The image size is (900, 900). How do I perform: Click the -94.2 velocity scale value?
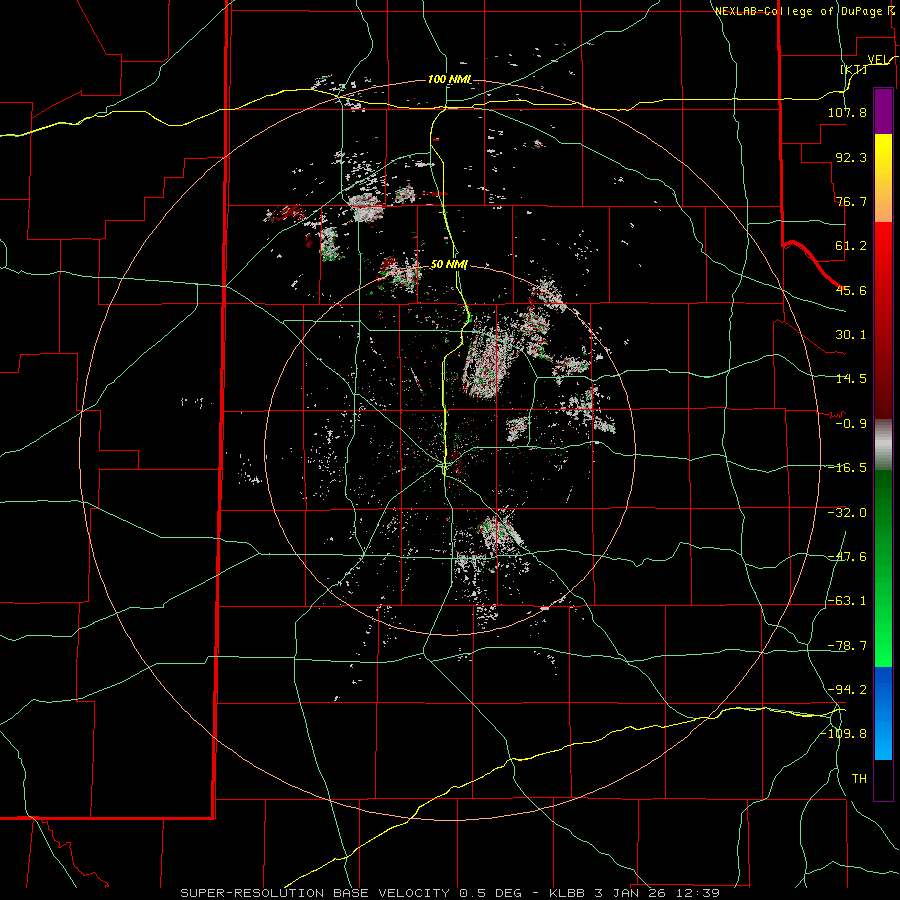tap(847, 689)
